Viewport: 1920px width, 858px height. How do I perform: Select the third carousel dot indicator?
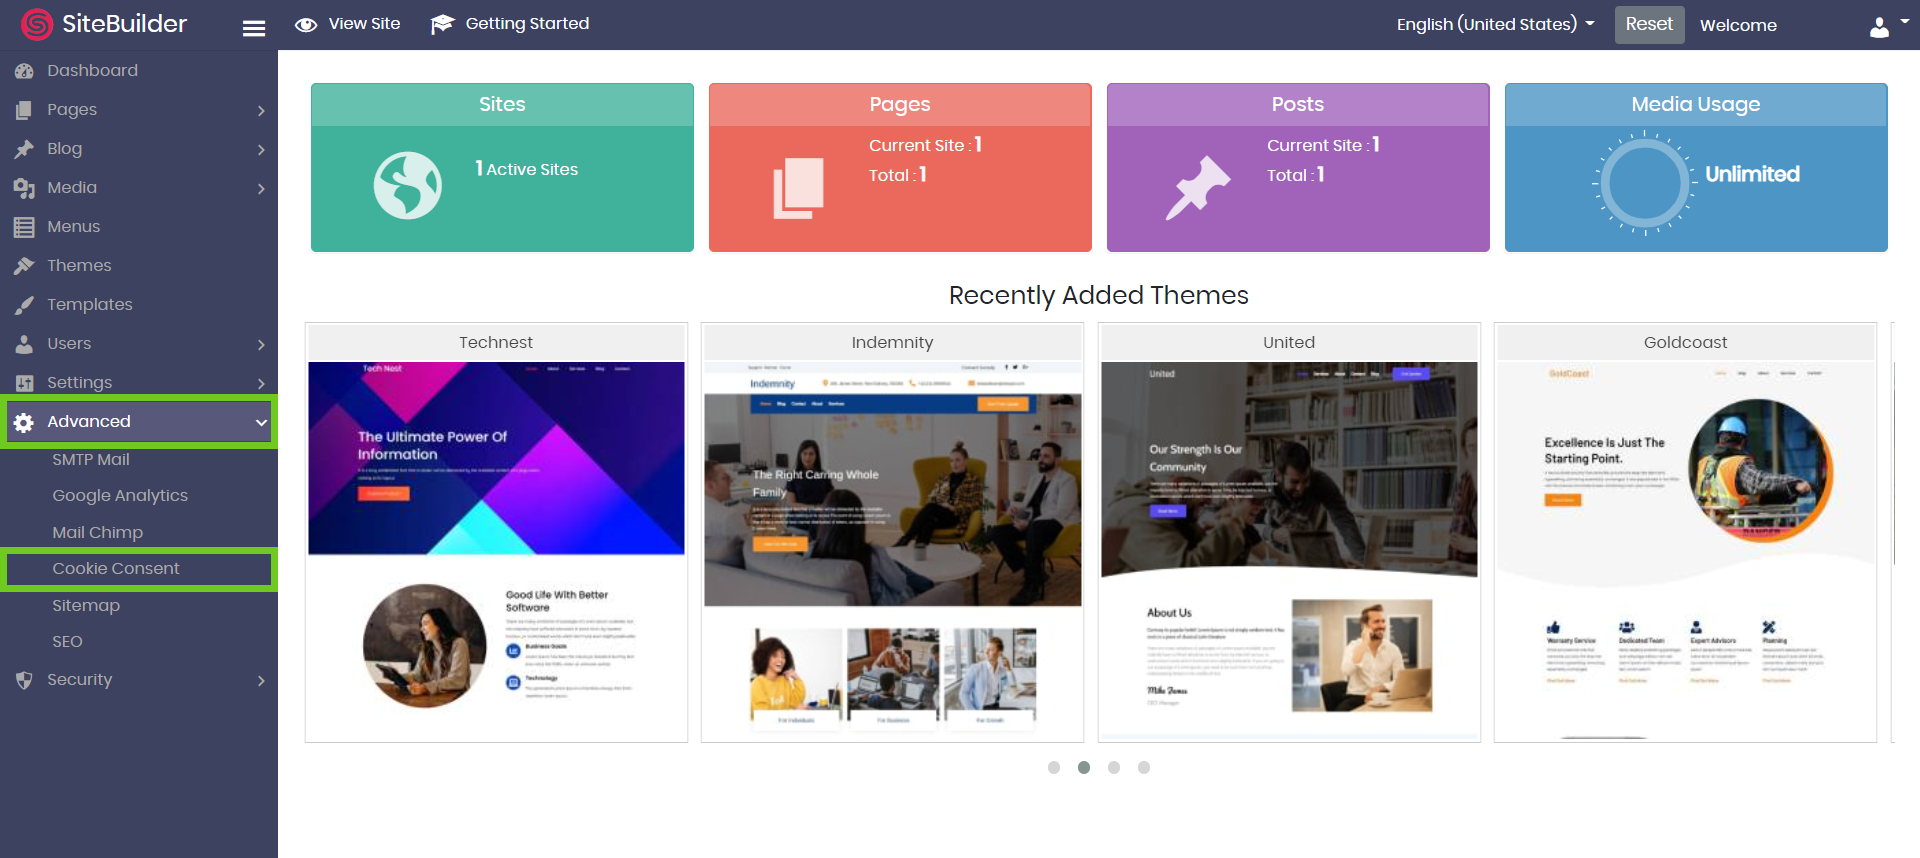[1114, 767]
